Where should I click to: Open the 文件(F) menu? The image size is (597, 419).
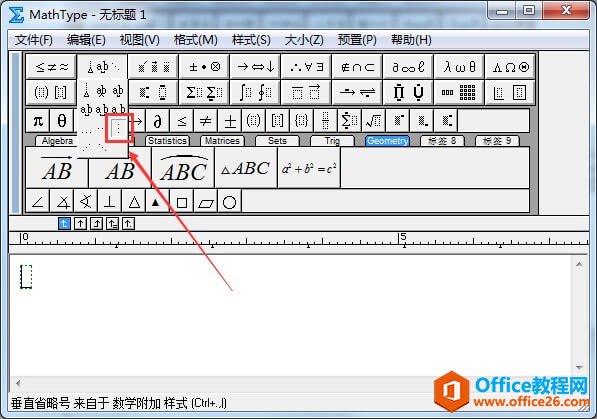(x=34, y=40)
